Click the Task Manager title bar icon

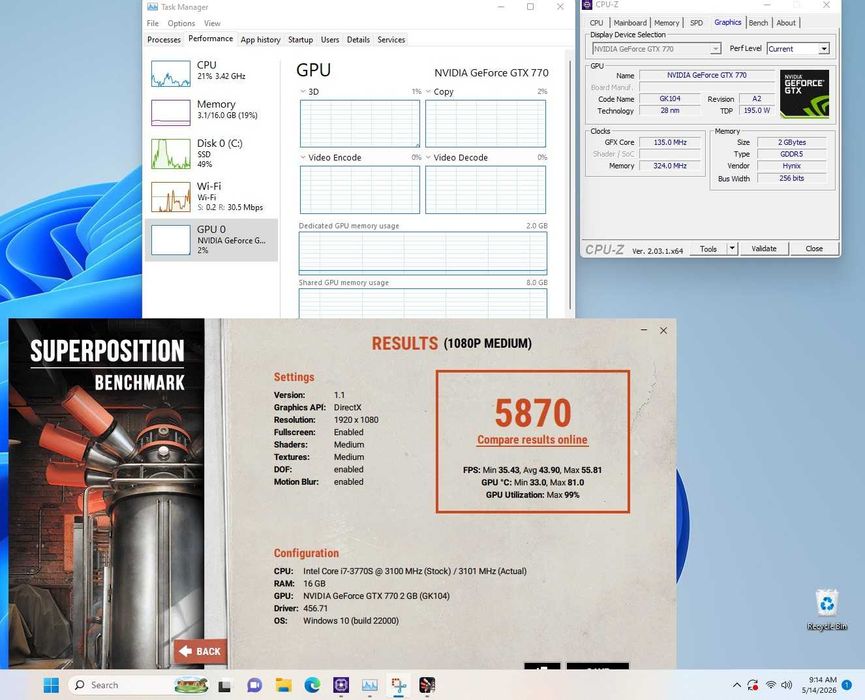click(152, 7)
